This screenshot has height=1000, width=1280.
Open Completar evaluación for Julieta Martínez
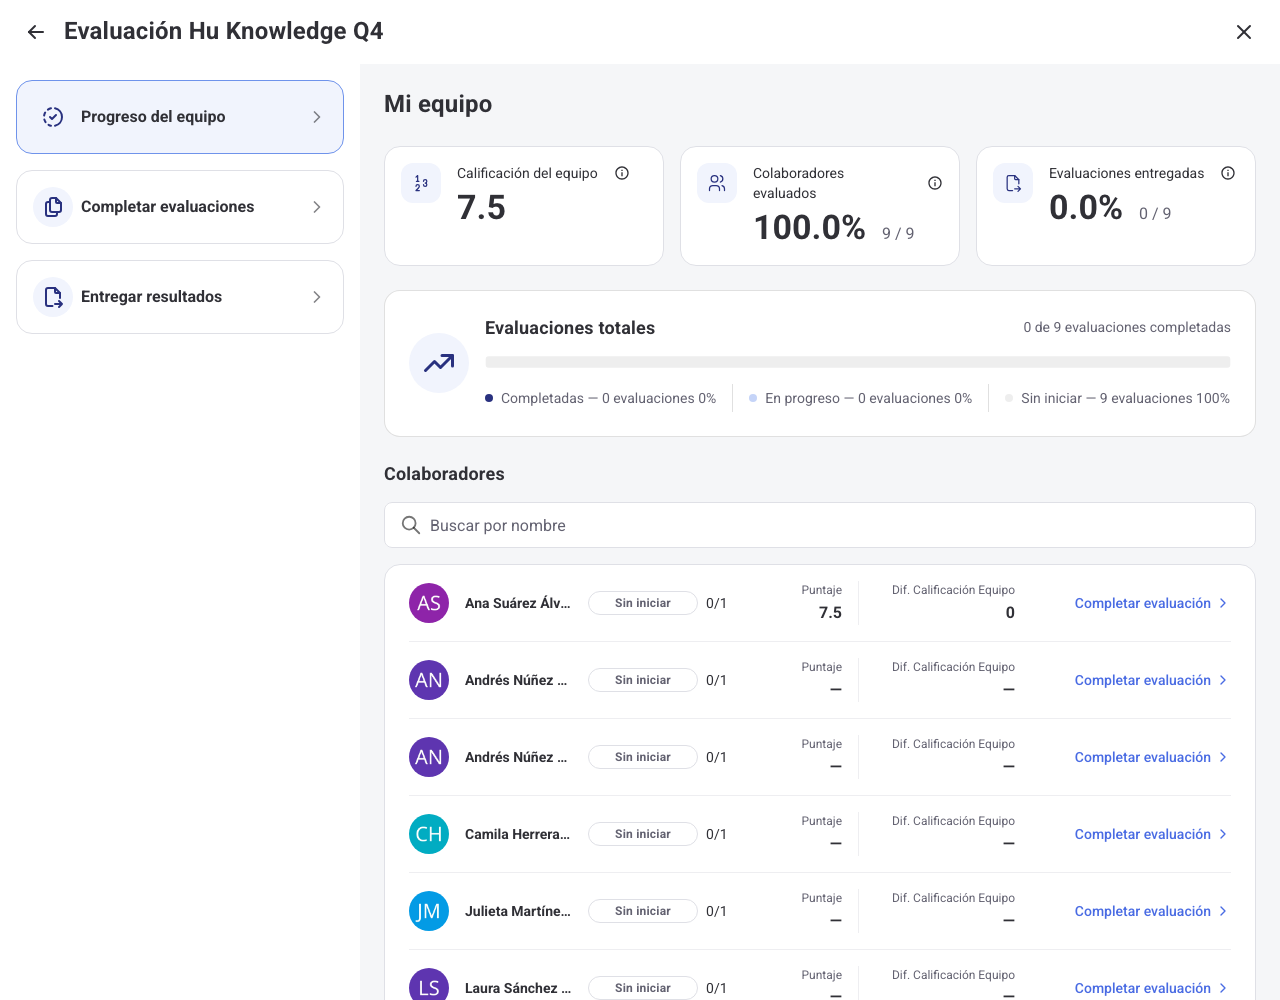pyautogui.click(x=1151, y=911)
